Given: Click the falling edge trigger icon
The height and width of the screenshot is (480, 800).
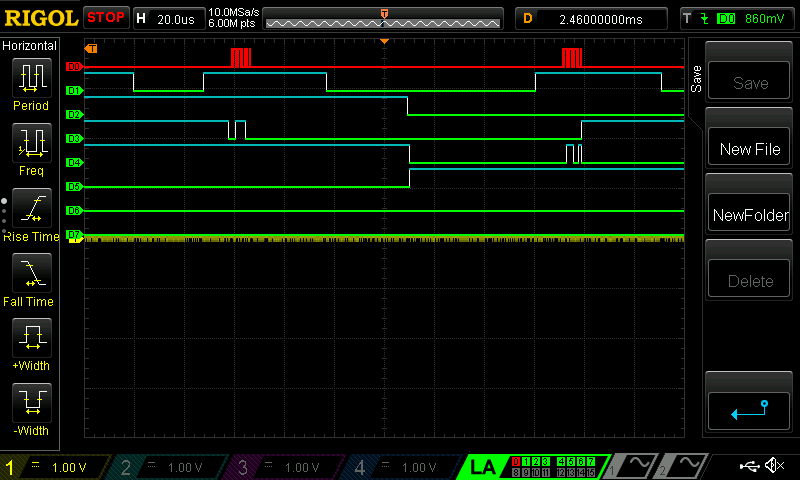Looking at the screenshot, I should click(x=705, y=19).
